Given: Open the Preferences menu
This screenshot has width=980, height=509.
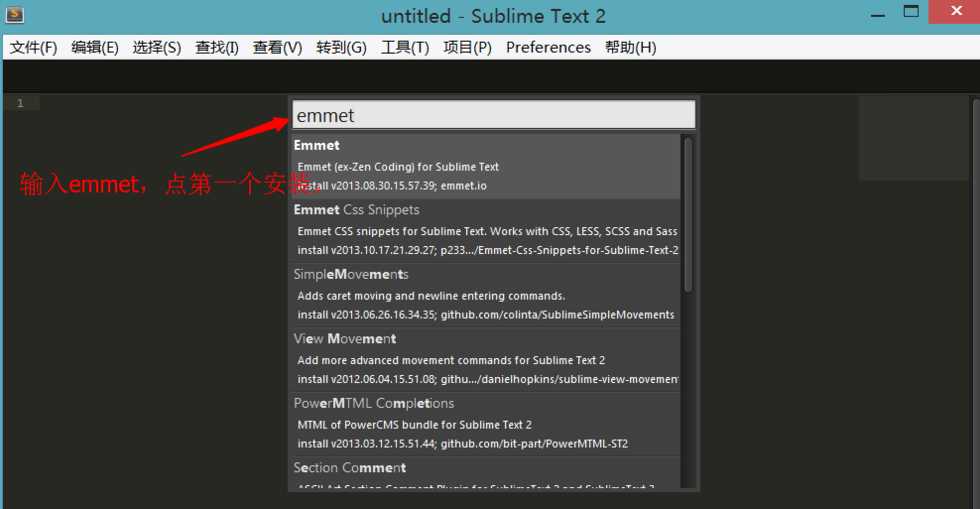Looking at the screenshot, I should point(548,48).
